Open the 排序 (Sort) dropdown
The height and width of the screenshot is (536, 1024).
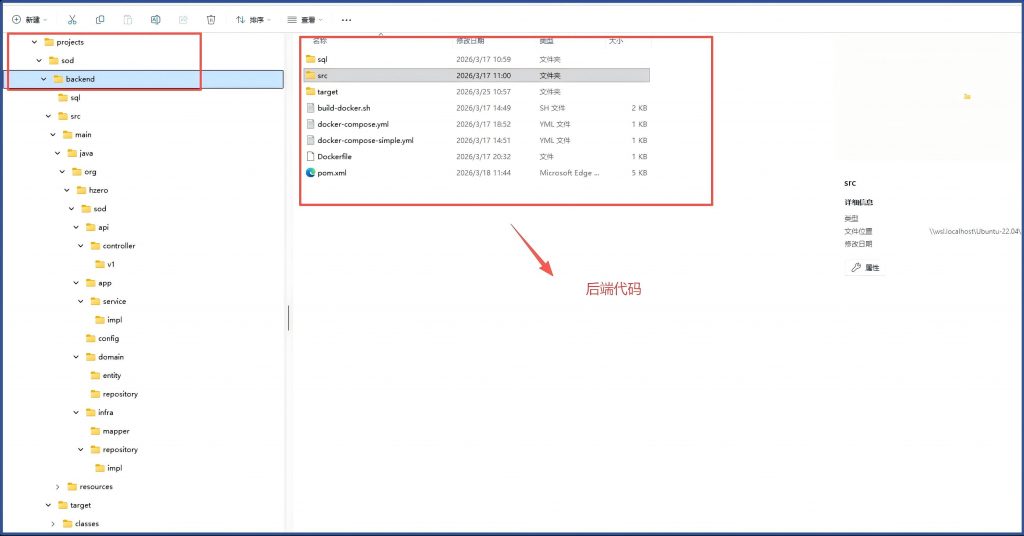254,19
